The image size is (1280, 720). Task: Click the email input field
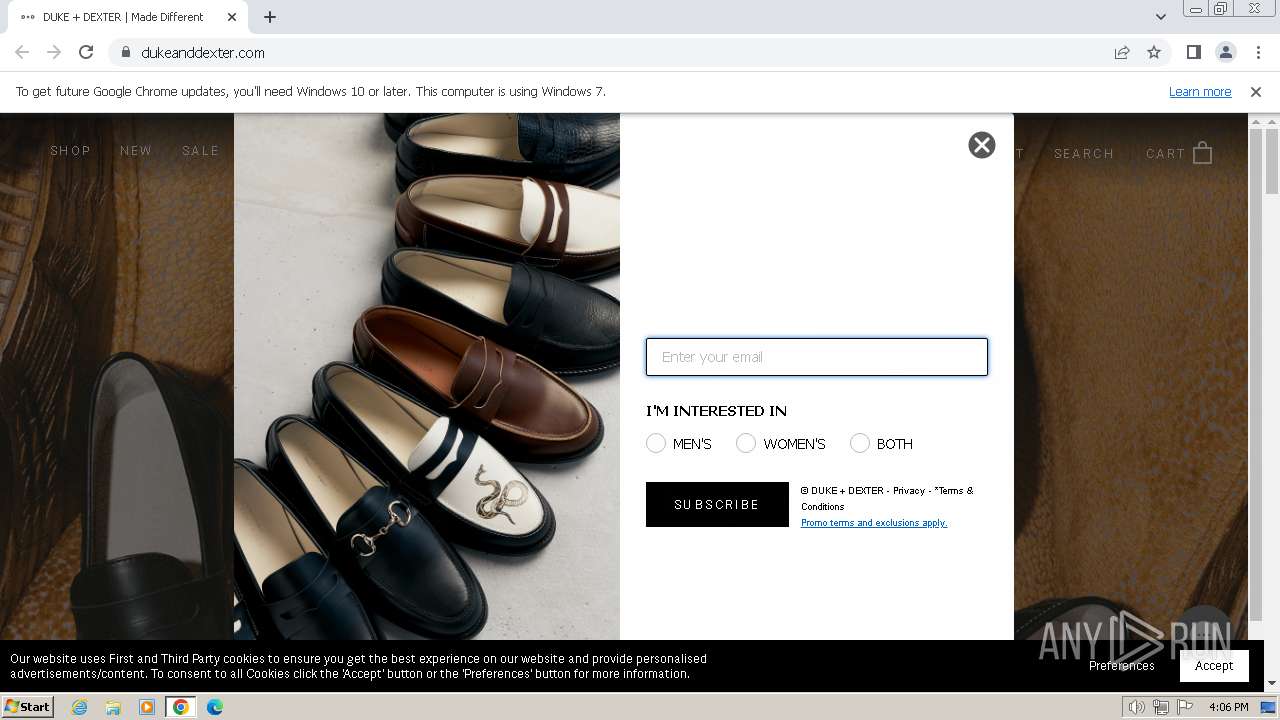click(x=817, y=357)
